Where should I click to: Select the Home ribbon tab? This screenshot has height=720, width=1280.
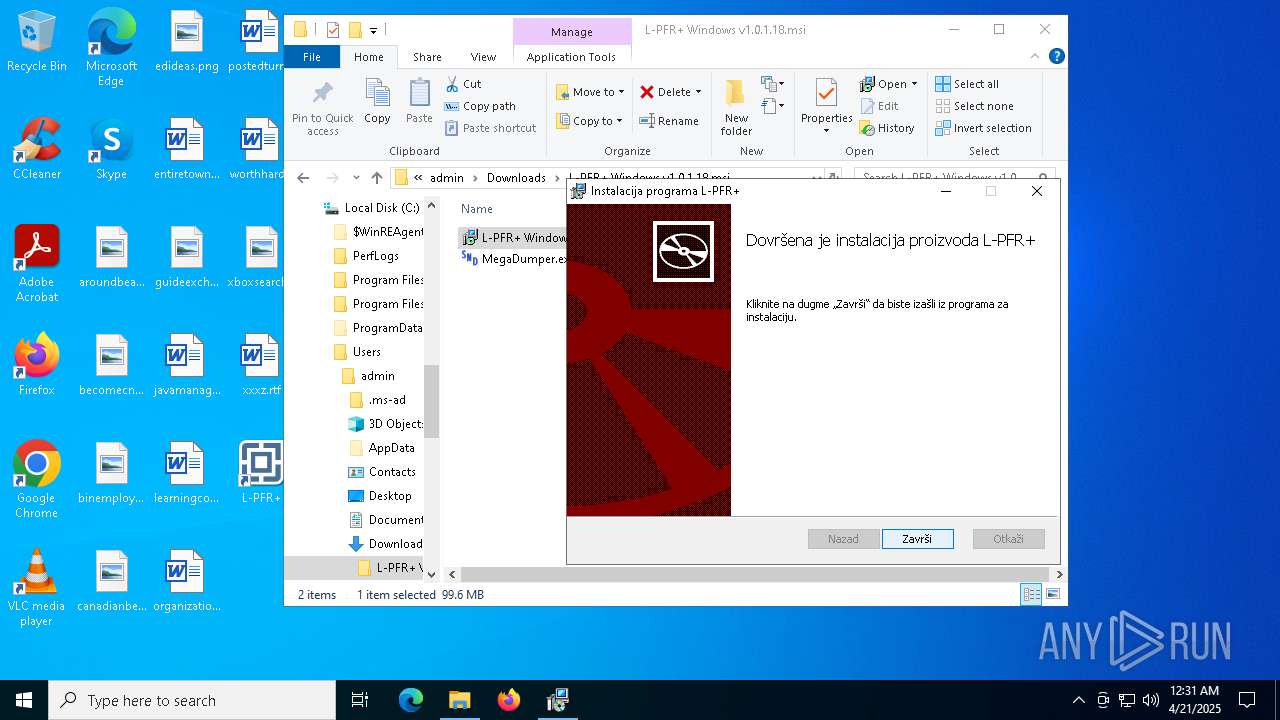(x=368, y=57)
